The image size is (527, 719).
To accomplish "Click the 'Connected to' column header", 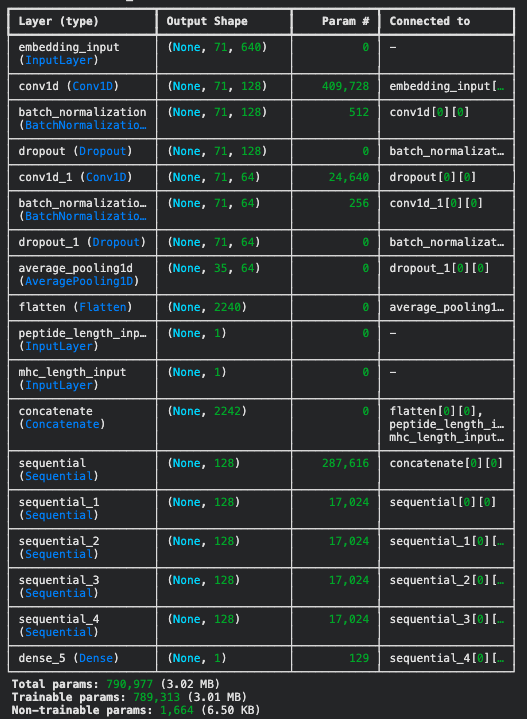I will [430, 21].
